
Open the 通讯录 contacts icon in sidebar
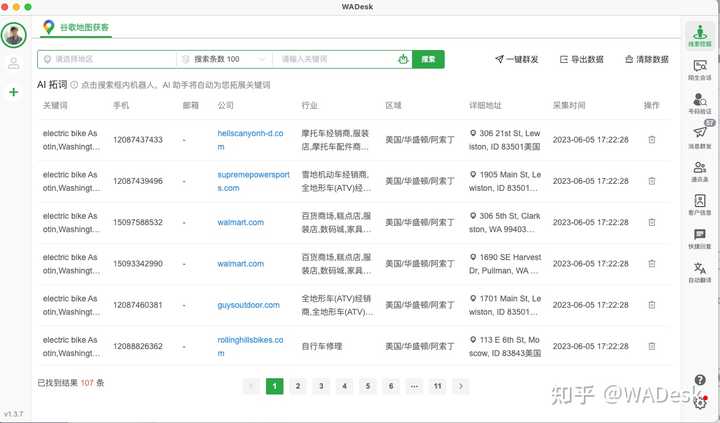coord(700,171)
